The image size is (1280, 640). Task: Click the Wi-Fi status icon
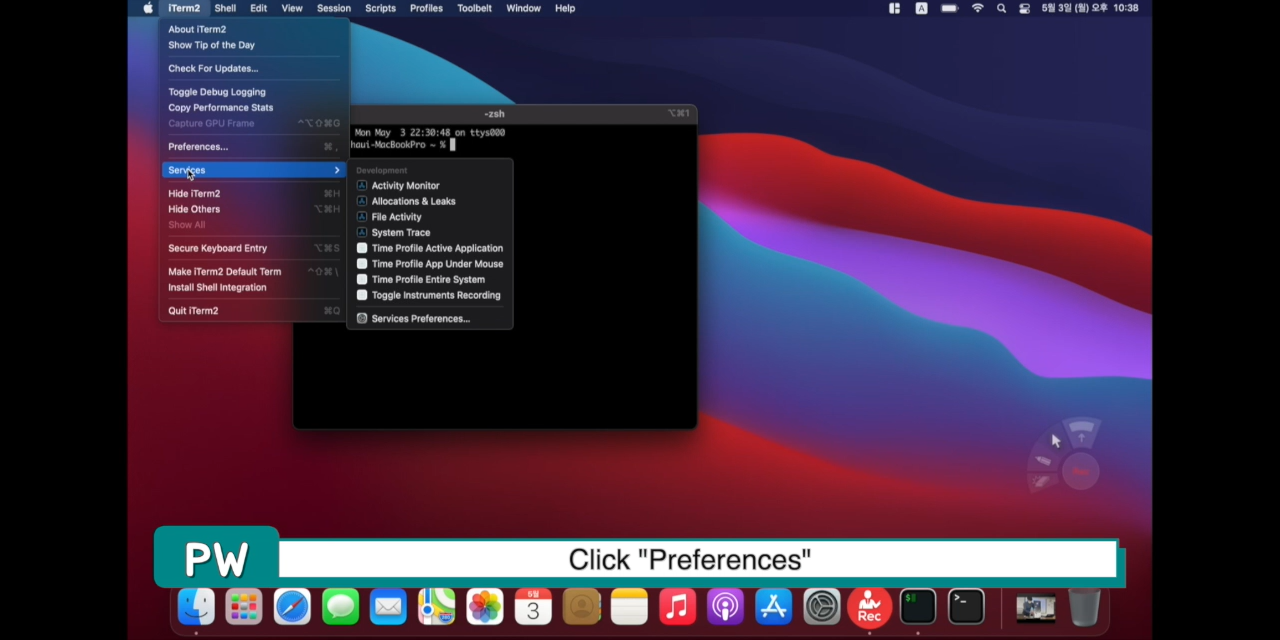977,8
